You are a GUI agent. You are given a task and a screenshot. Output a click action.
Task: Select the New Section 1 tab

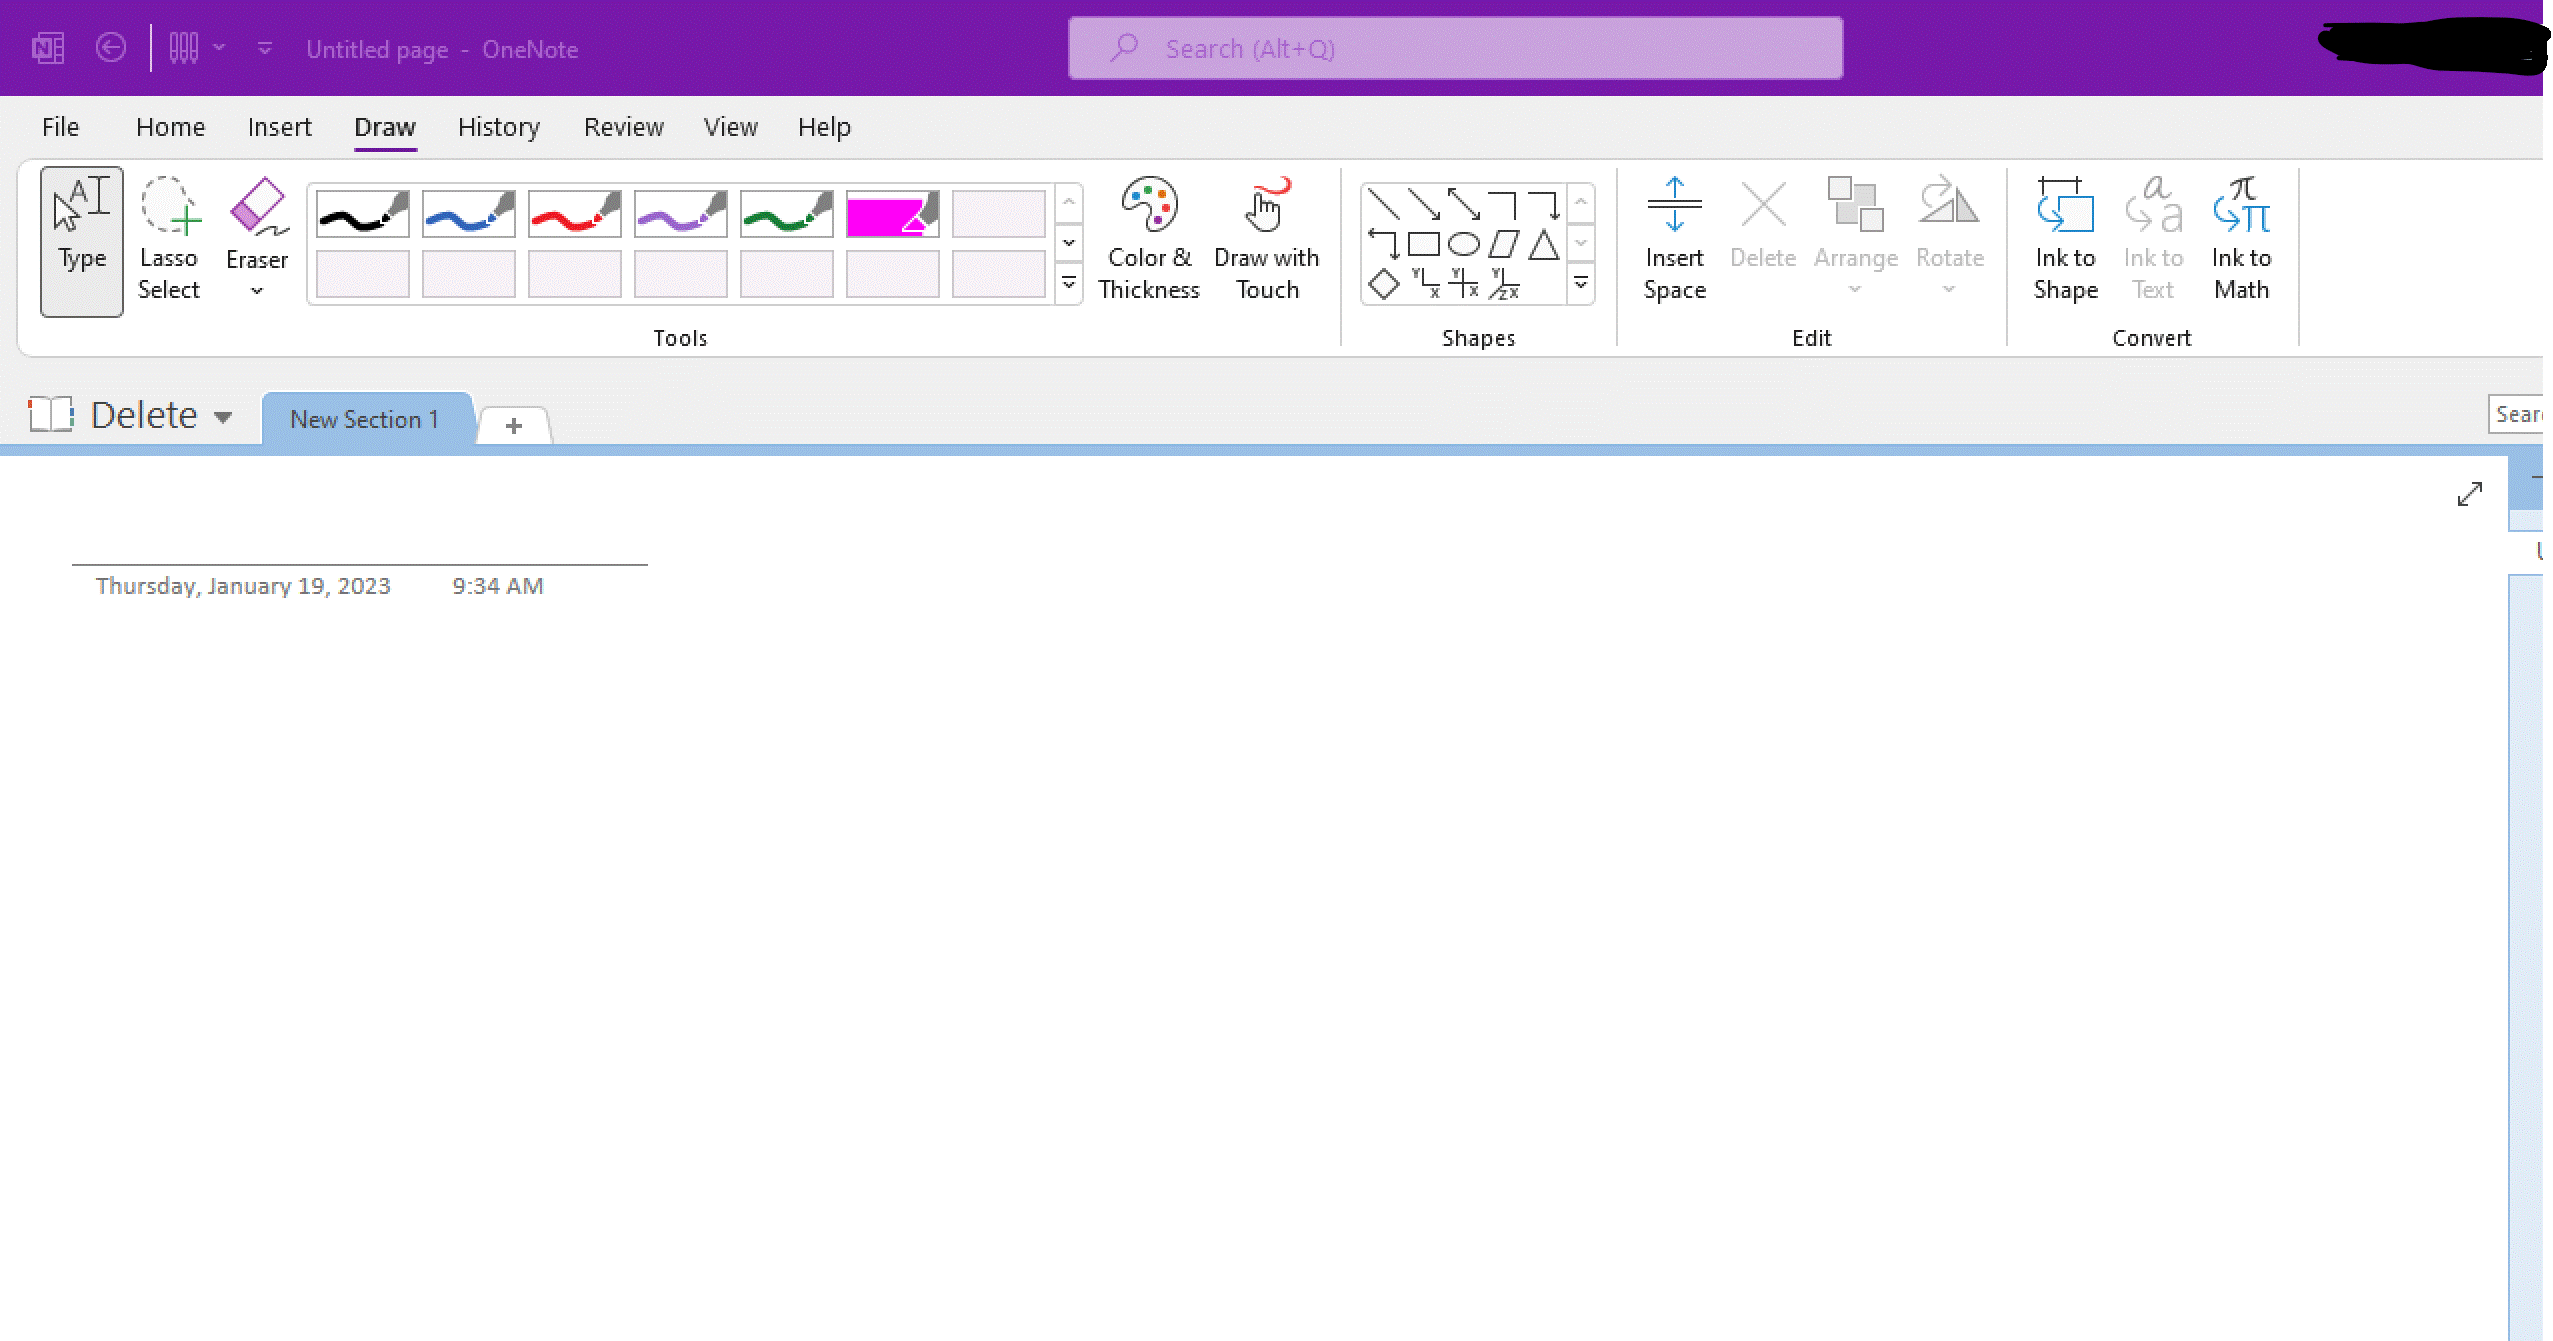365,419
